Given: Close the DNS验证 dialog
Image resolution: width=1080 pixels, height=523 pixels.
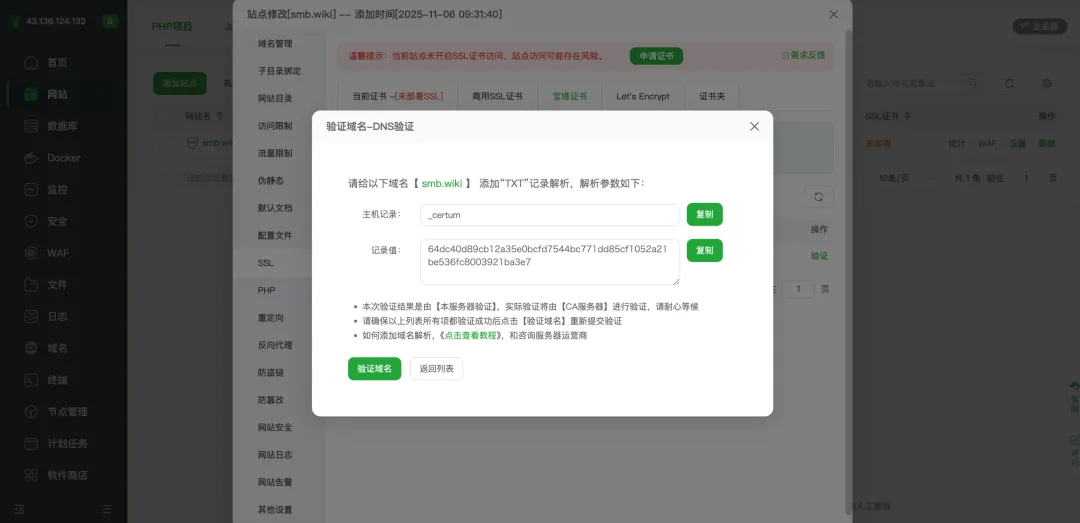Looking at the screenshot, I should pos(754,126).
